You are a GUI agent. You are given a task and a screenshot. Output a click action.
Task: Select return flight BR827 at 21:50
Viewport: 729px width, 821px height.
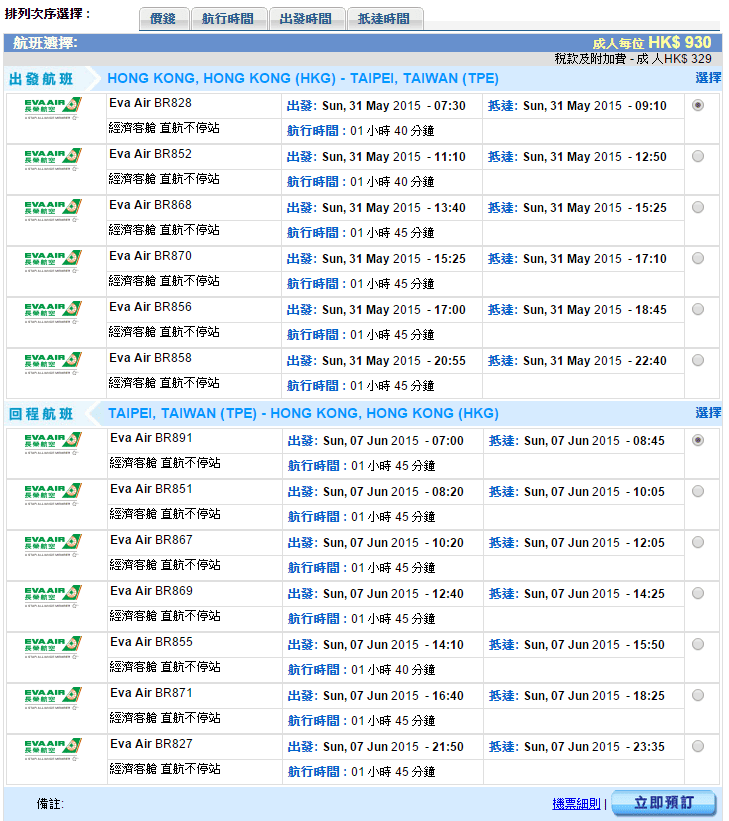click(697, 746)
